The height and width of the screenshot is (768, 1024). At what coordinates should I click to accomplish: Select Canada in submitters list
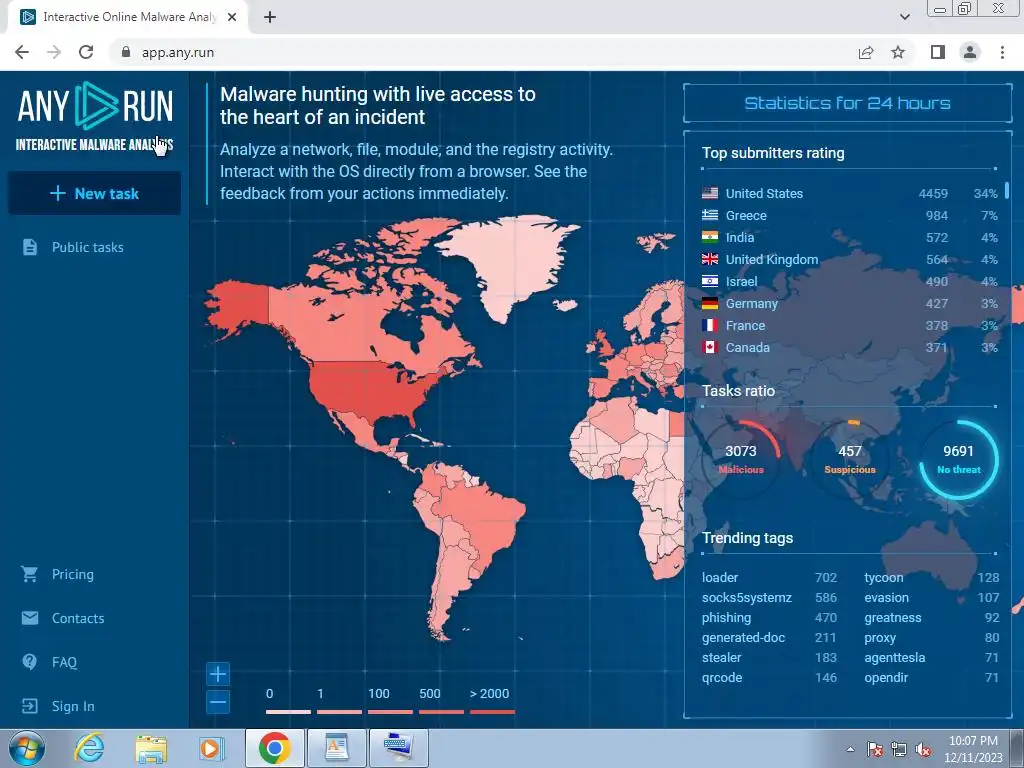849,347
